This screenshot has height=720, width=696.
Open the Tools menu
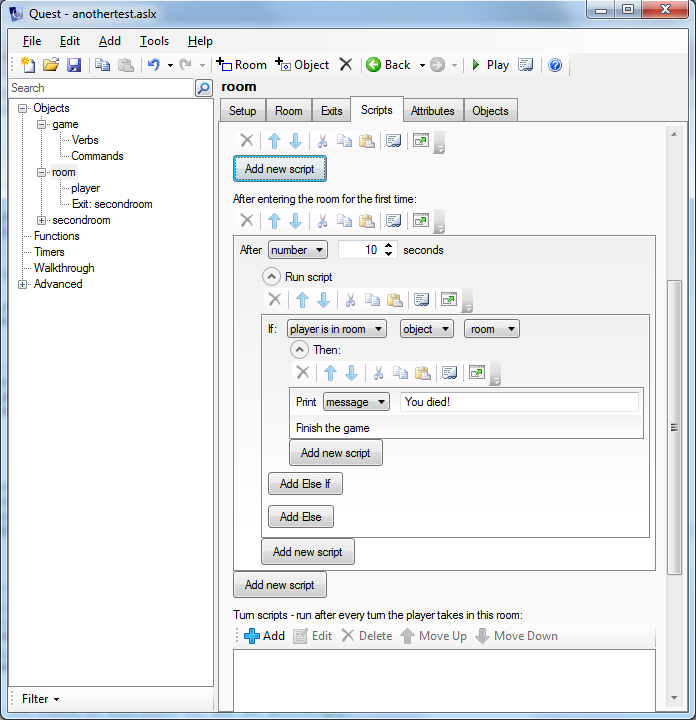(x=154, y=41)
